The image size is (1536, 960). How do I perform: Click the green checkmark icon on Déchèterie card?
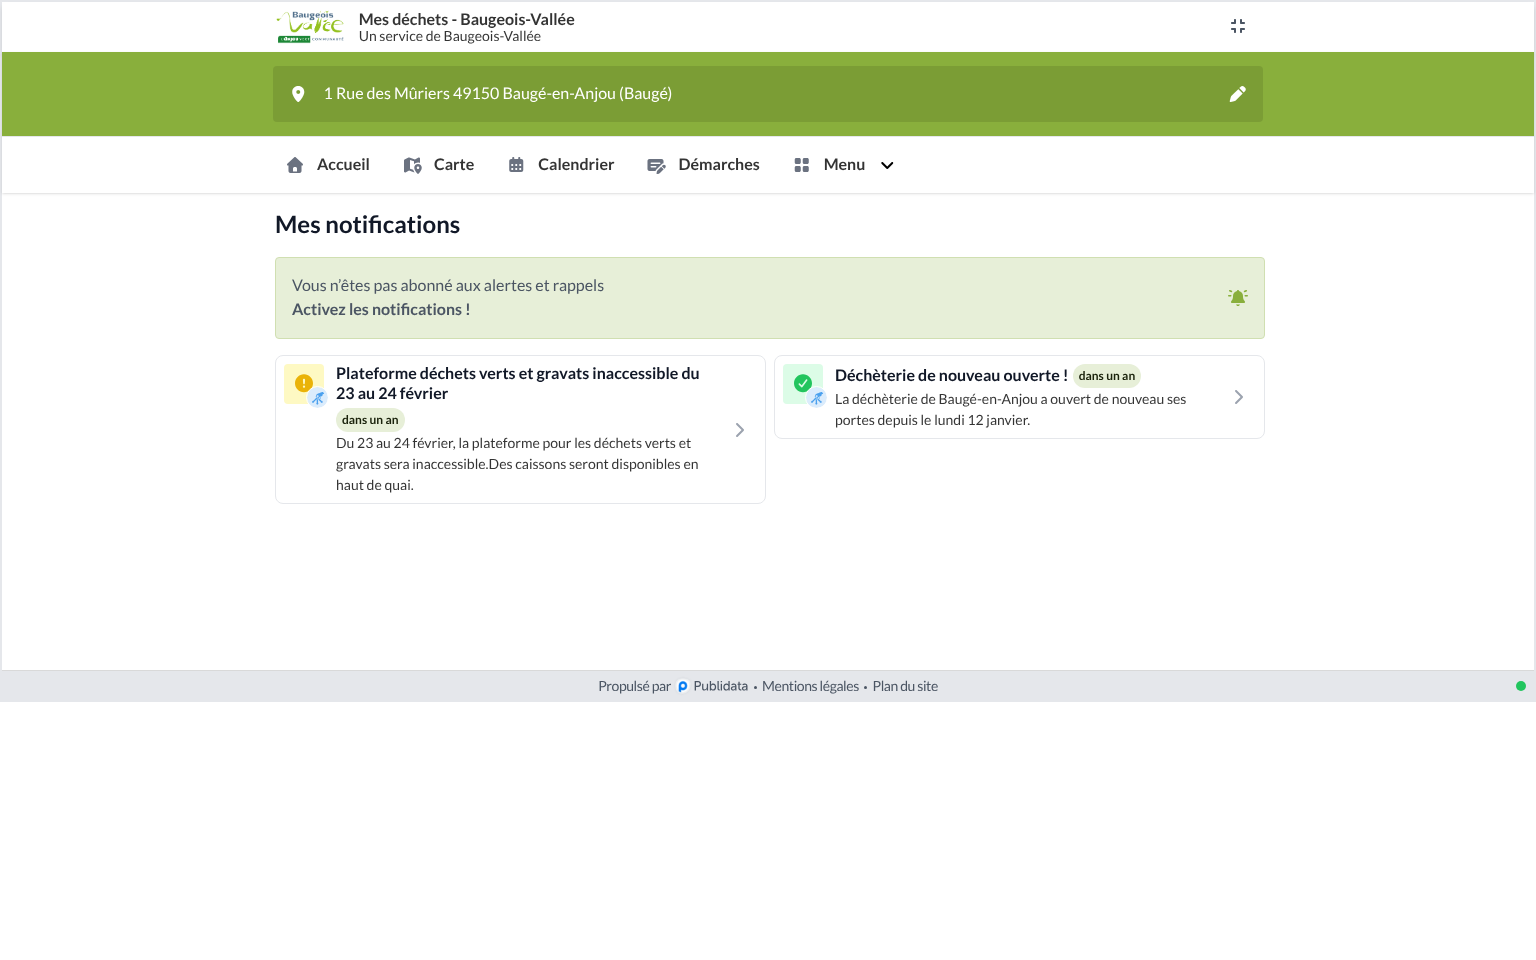click(803, 383)
